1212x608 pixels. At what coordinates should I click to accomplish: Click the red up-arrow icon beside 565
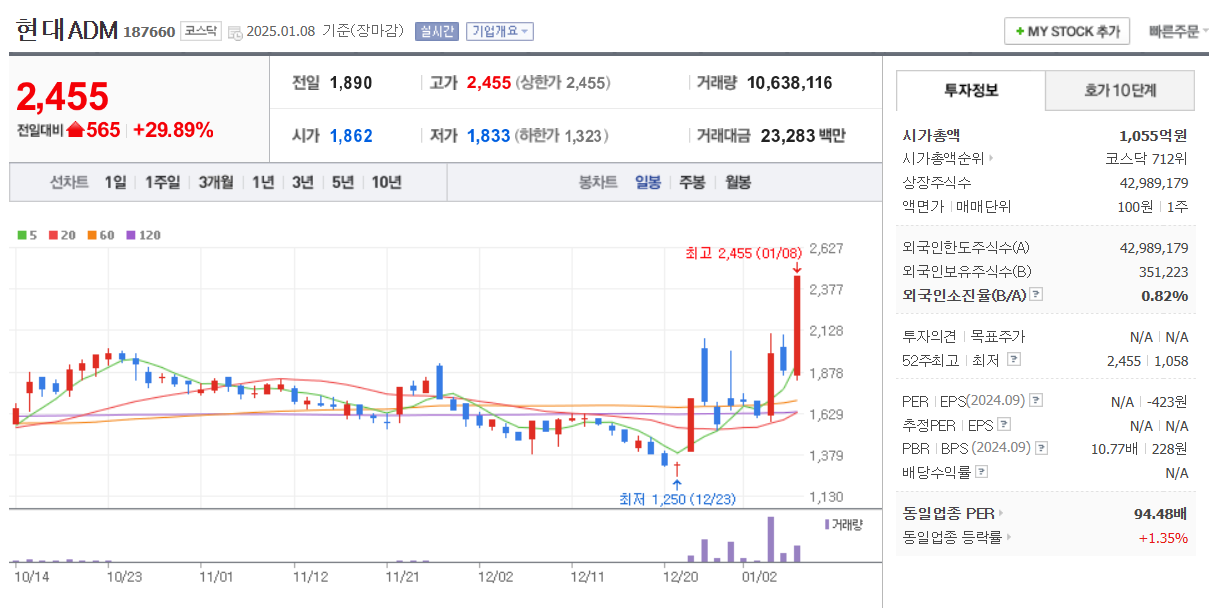(x=74, y=130)
